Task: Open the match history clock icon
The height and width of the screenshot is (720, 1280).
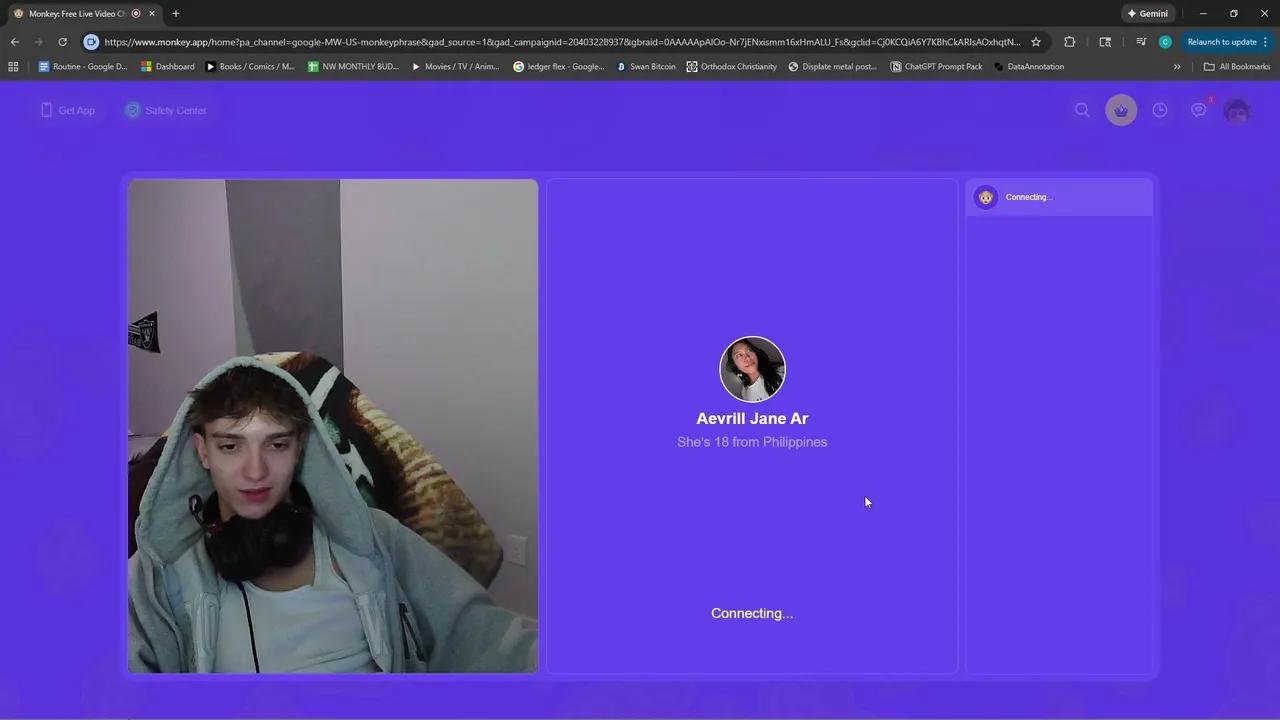Action: tap(1160, 110)
